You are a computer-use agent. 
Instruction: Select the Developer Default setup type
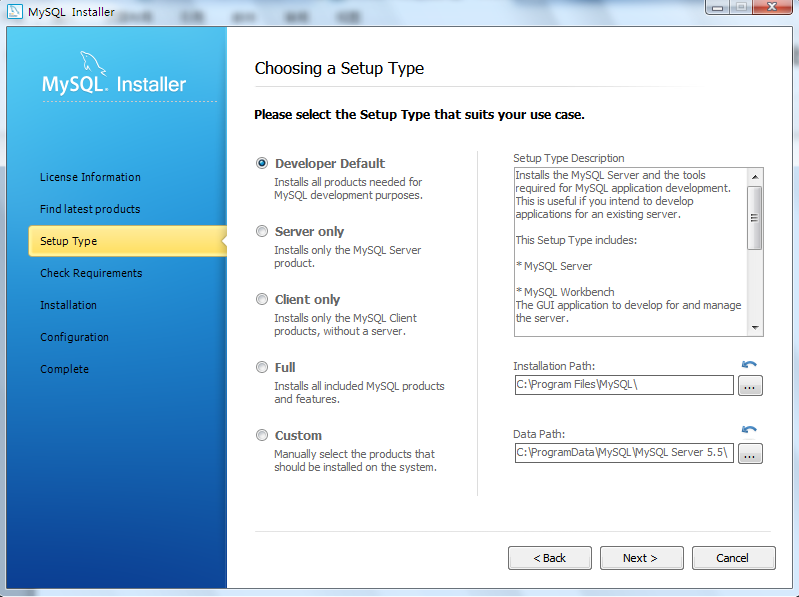tap(262, 163)
